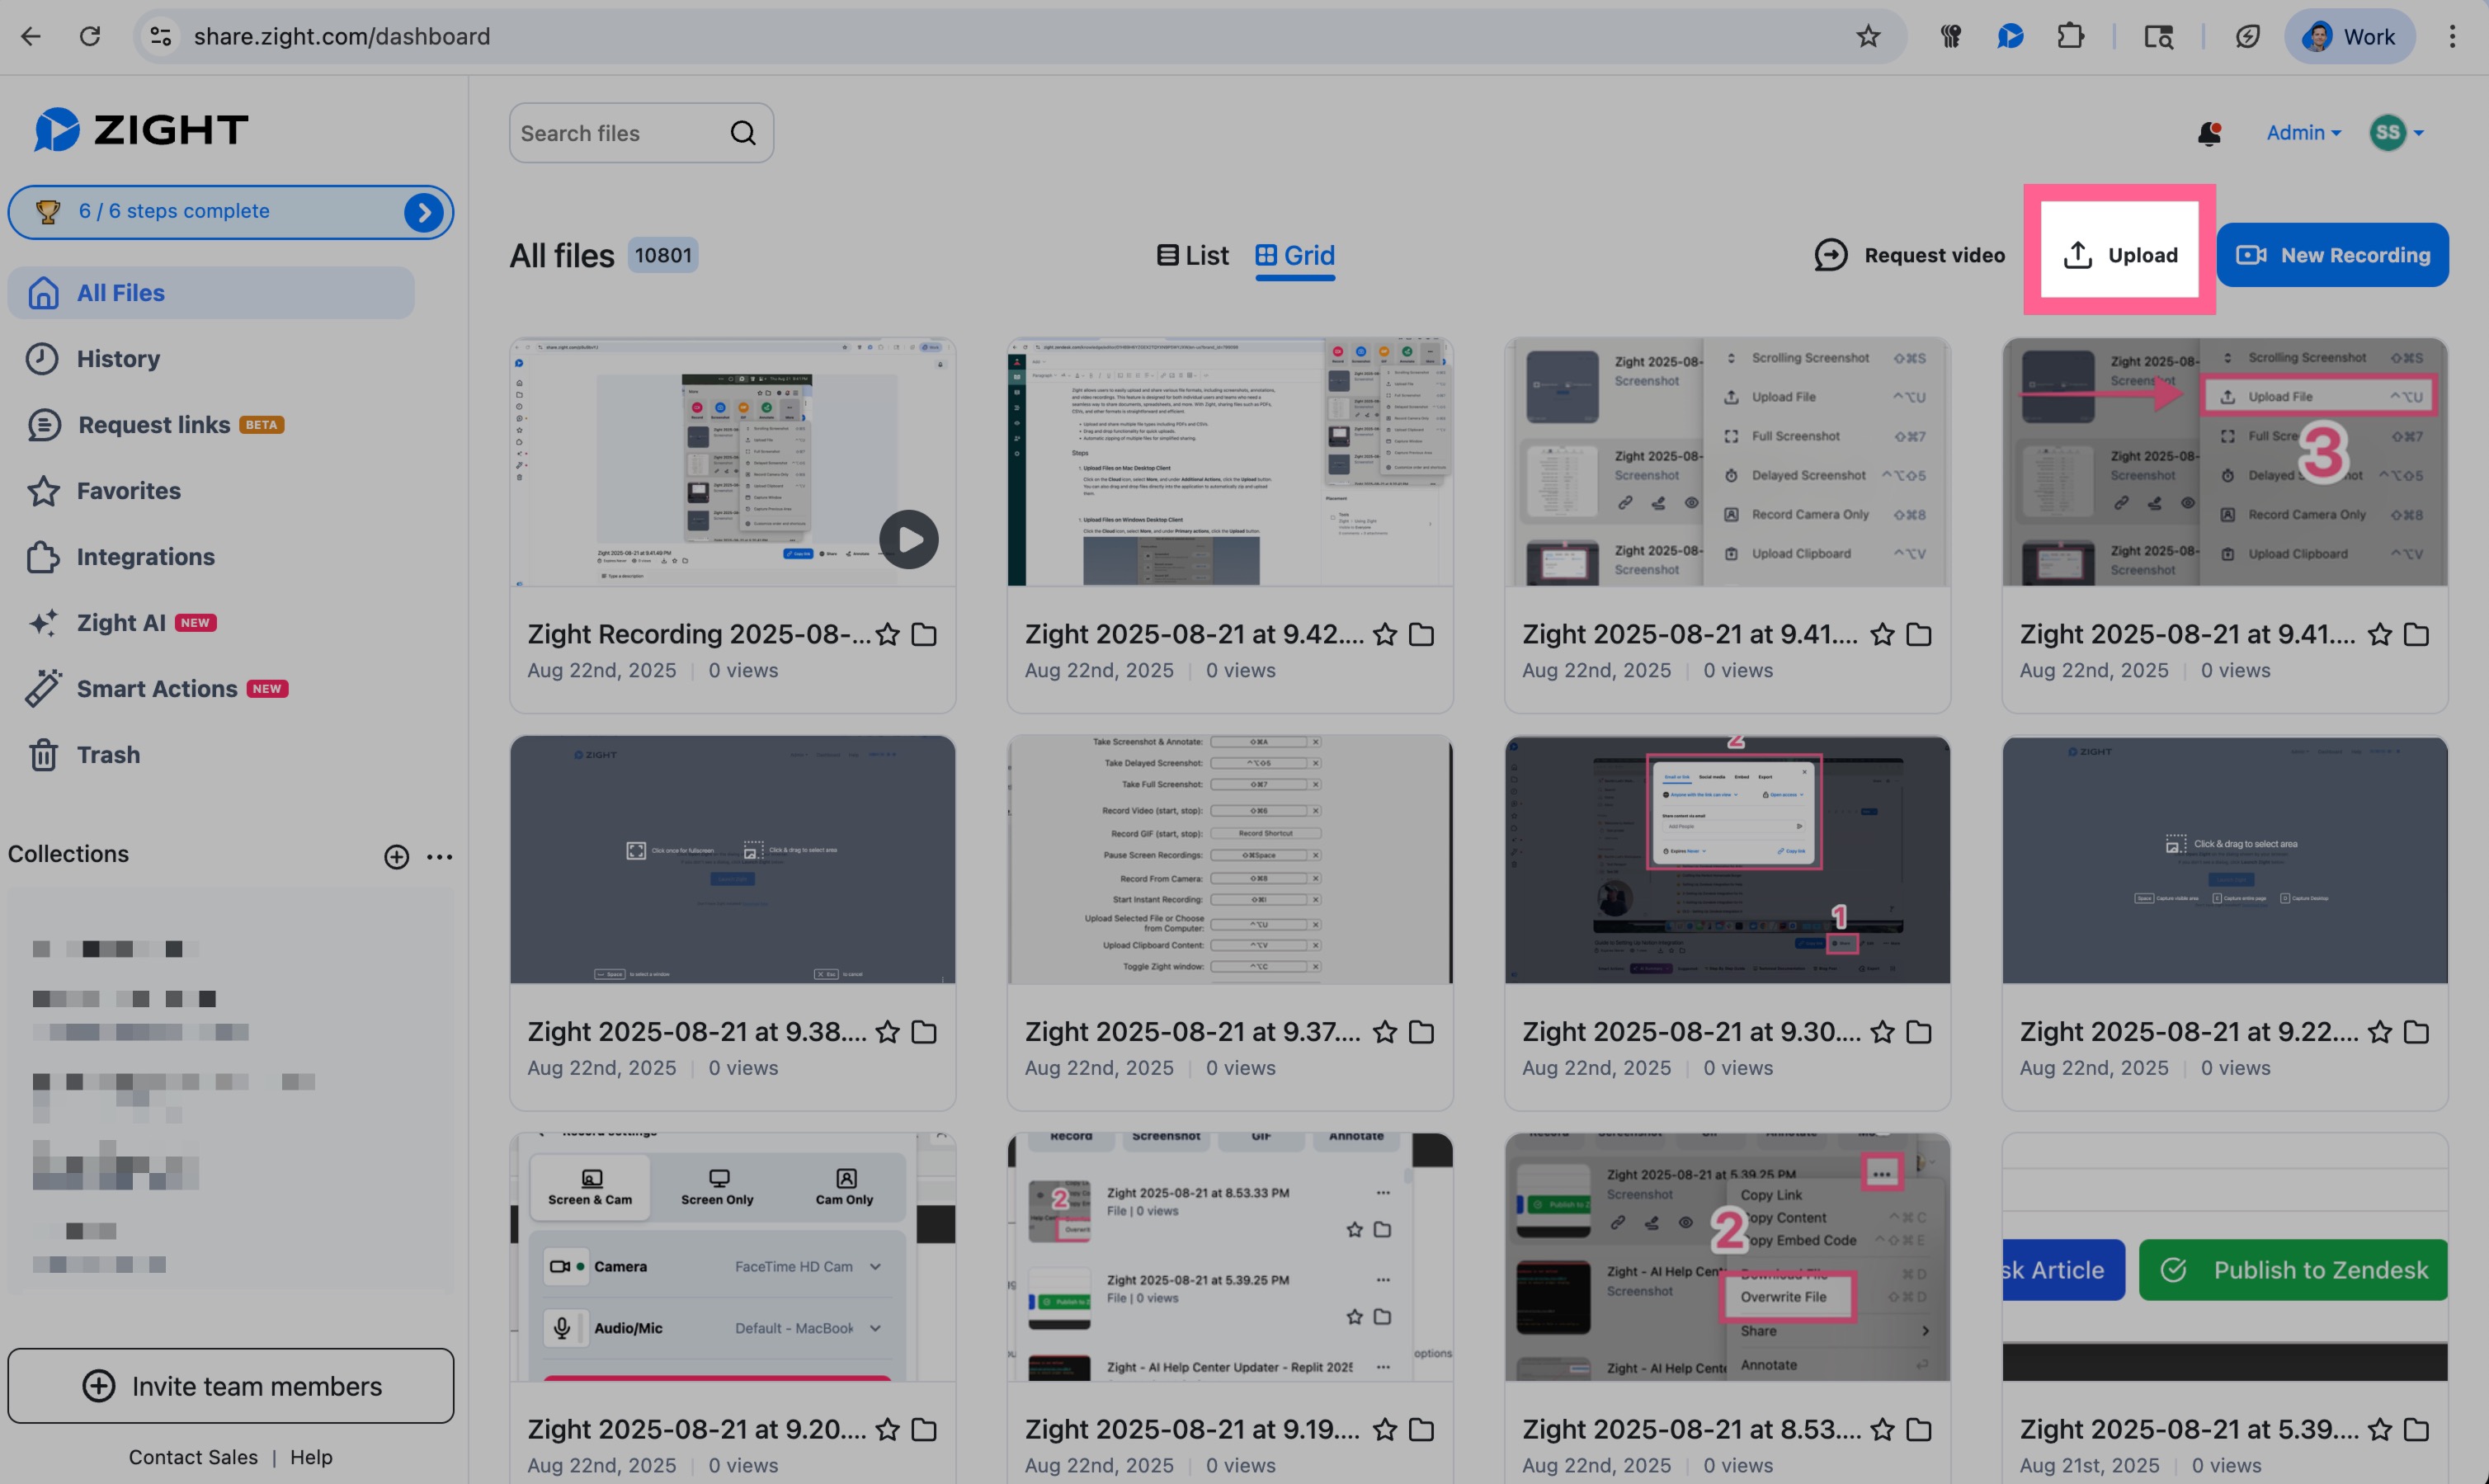The height and width of the screenshot is (1484, 2489).
Task: Open Smart Actions in sidebar
Action: coord(157,689)
